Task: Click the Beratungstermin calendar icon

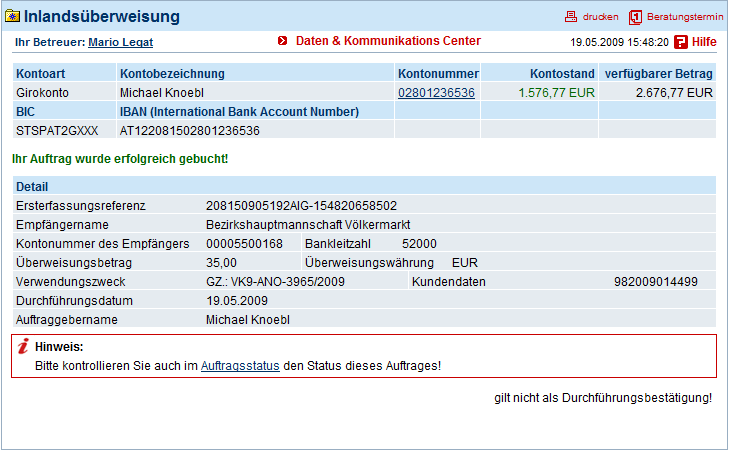Action: (635, 17)
